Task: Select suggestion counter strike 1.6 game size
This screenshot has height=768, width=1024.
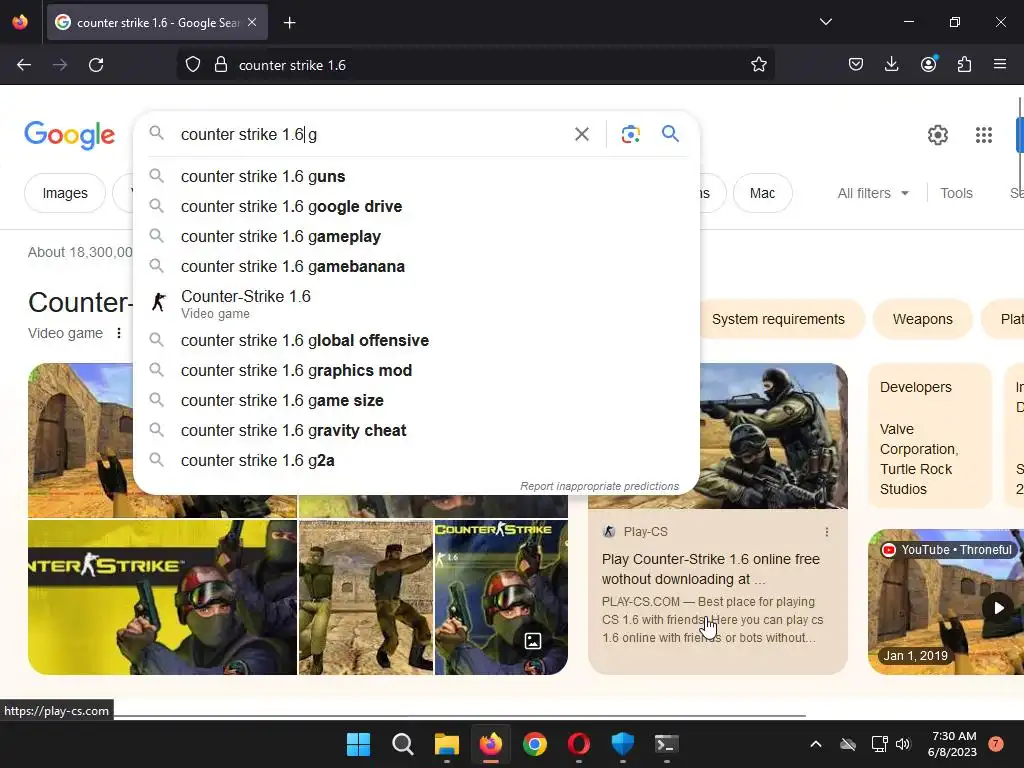Action: pyautogui.click(x=416, y=400)
